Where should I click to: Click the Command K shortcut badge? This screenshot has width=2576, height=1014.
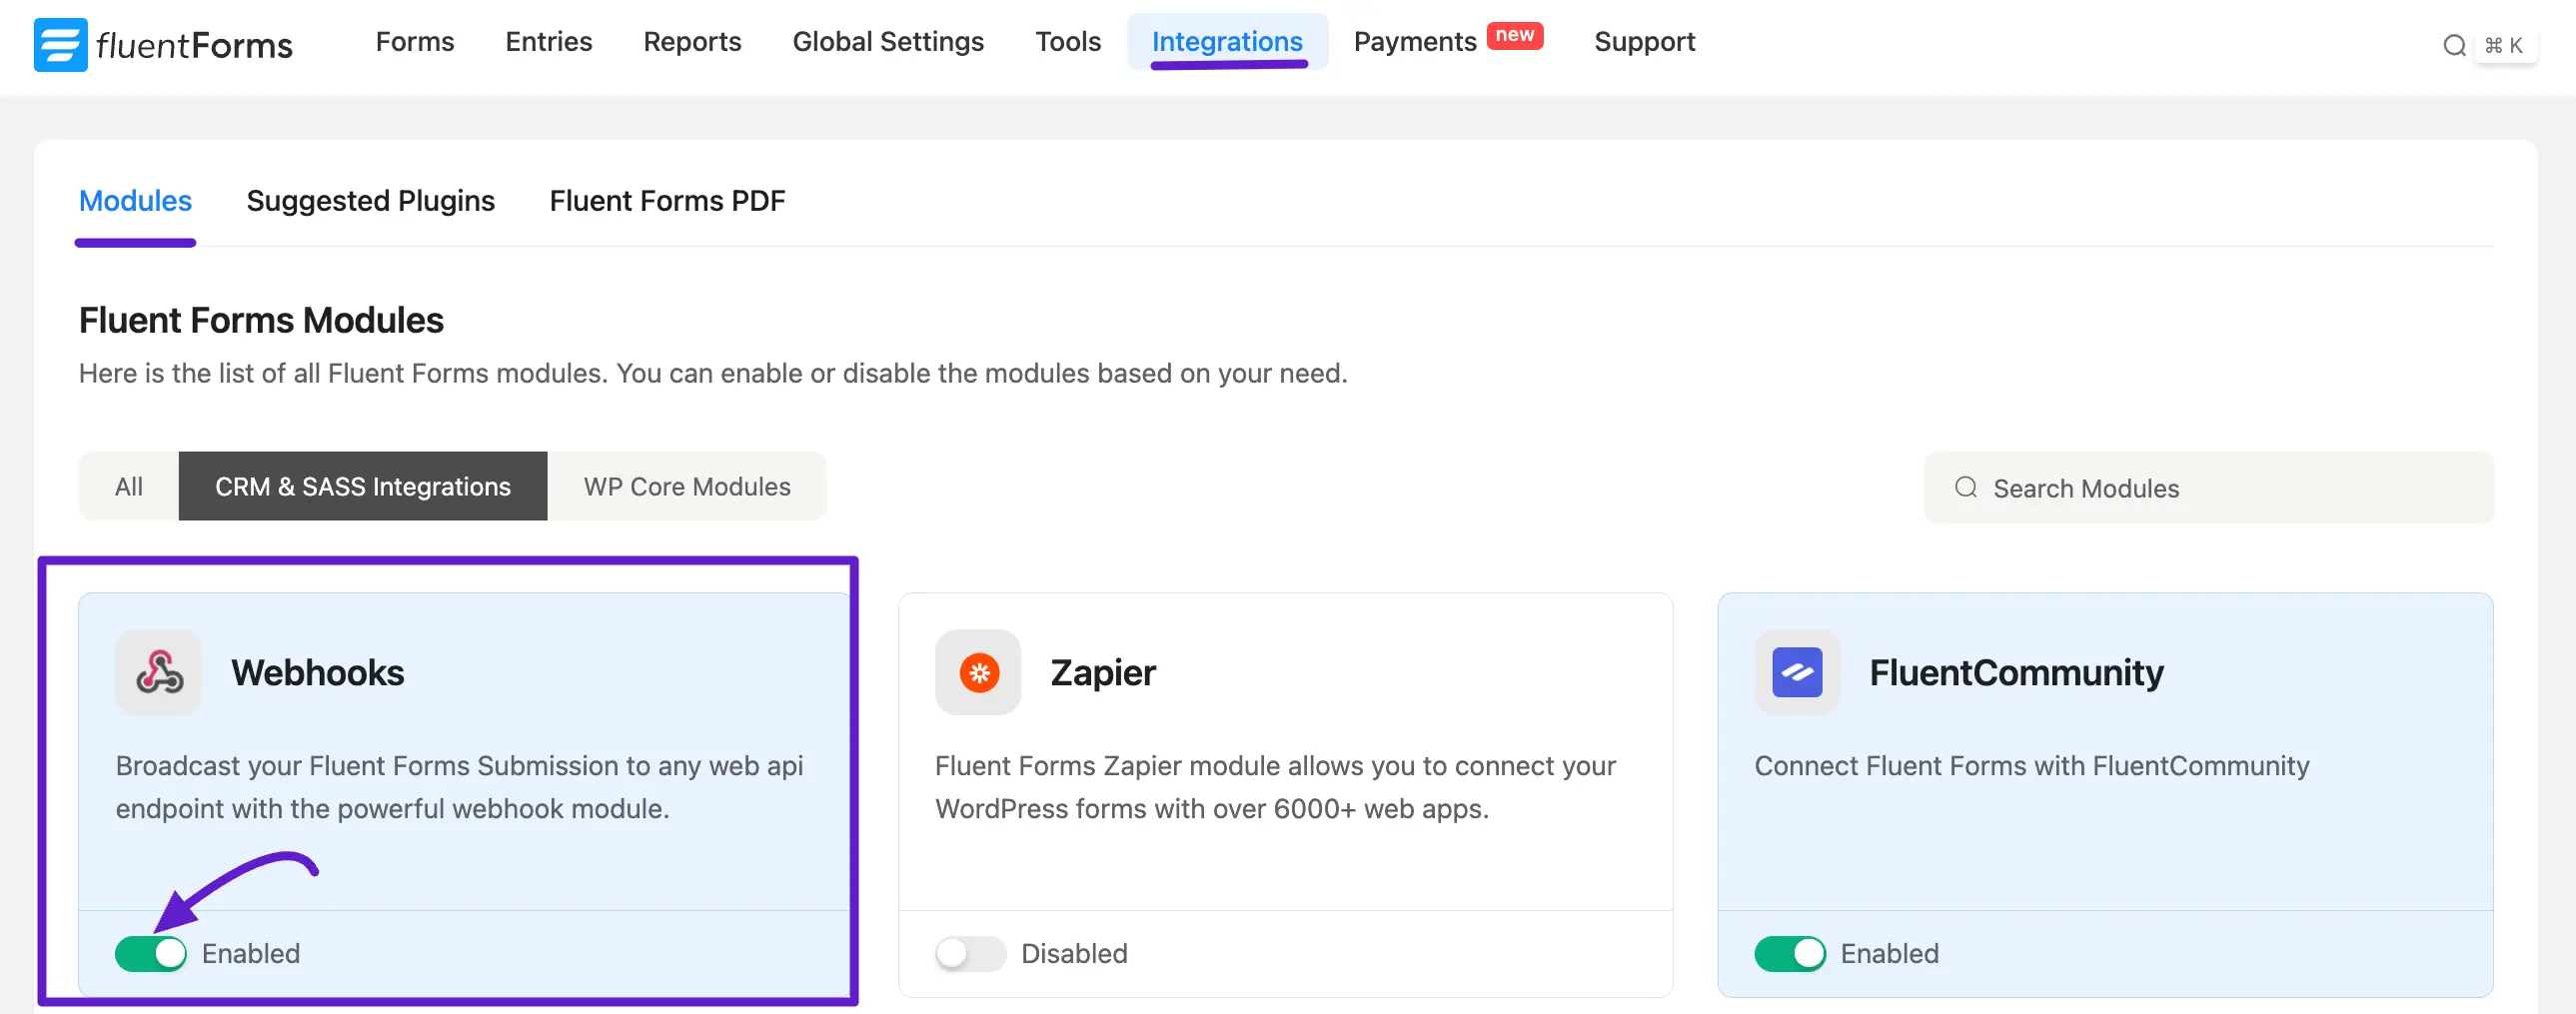(x=2505, y=45)
